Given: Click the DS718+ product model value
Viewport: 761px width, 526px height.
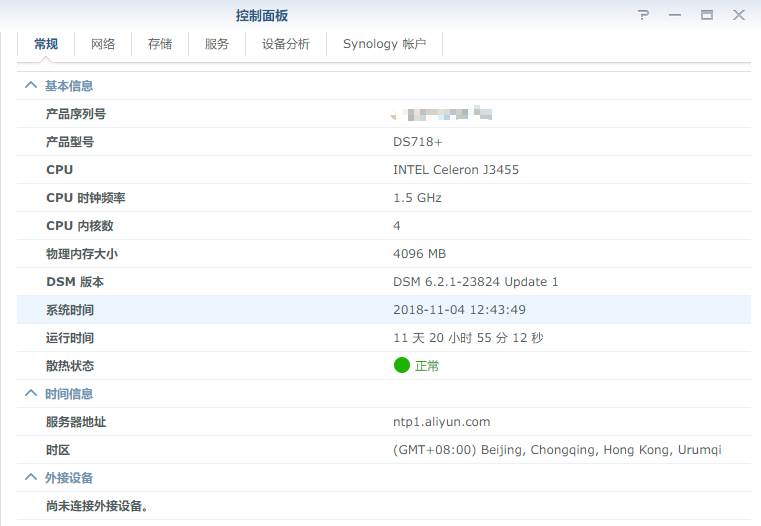Looking at the screenshot, I should click(417, 142).
